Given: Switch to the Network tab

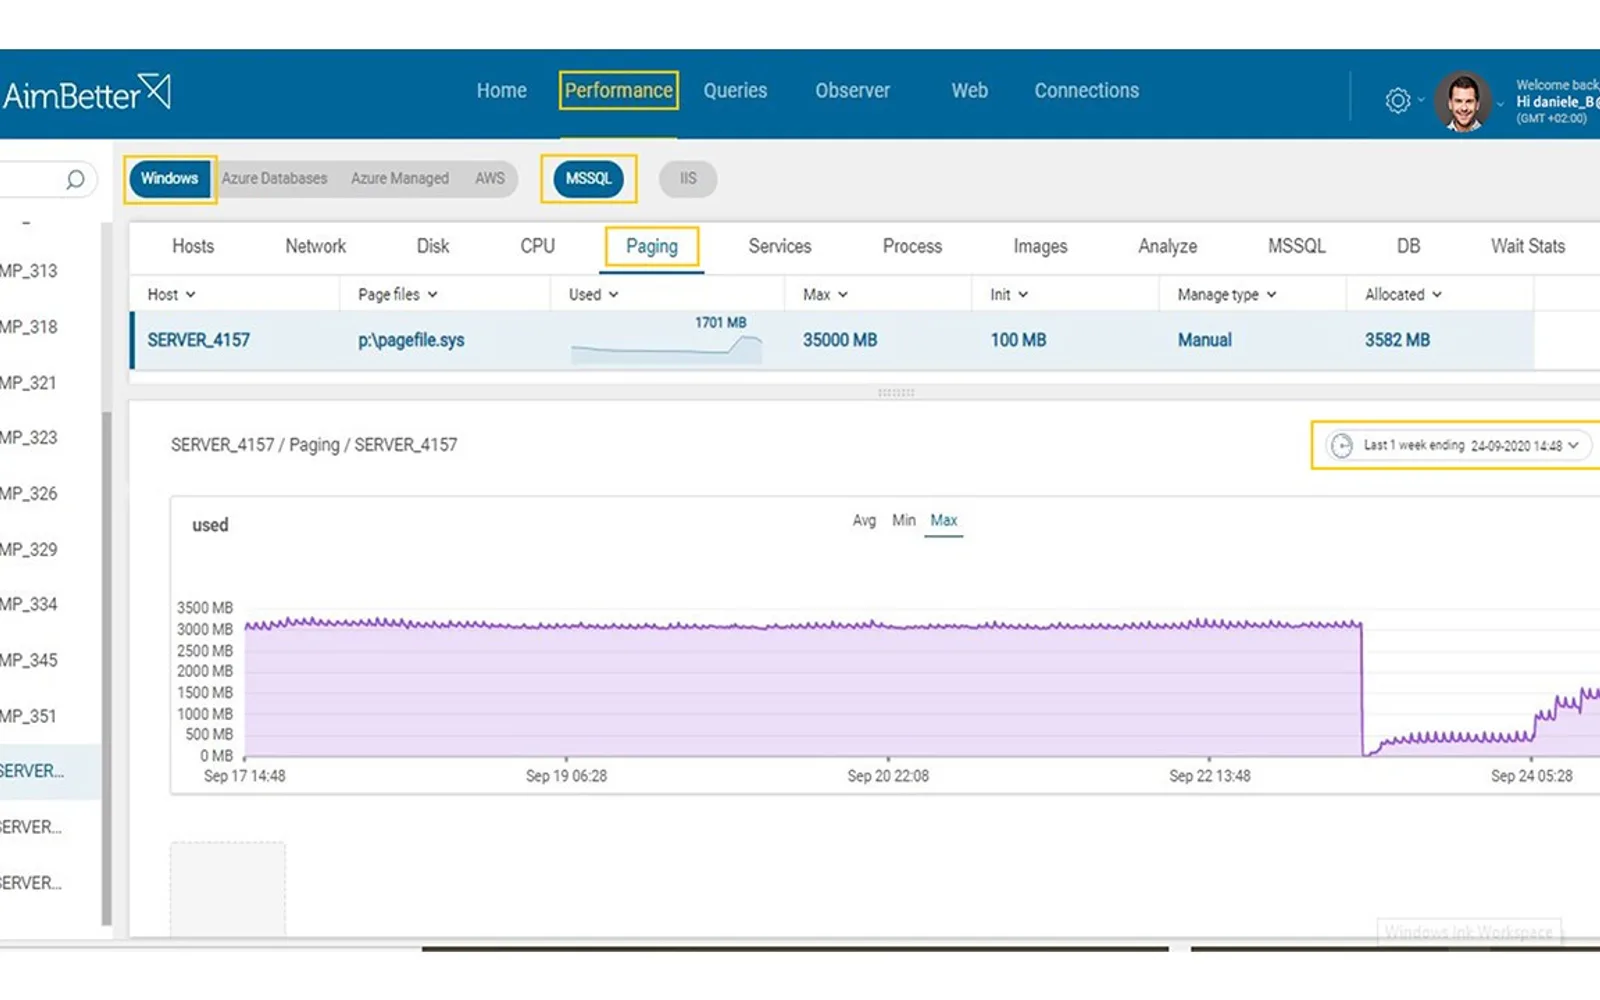Looking at the screenshot, I should point(315,246).
